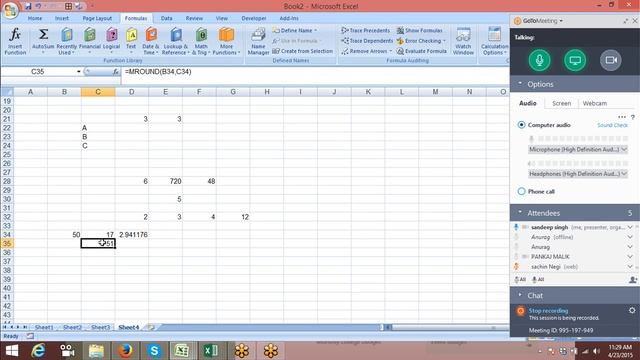
Task: Open Financial functions library
Action: [x=89, y=41]
